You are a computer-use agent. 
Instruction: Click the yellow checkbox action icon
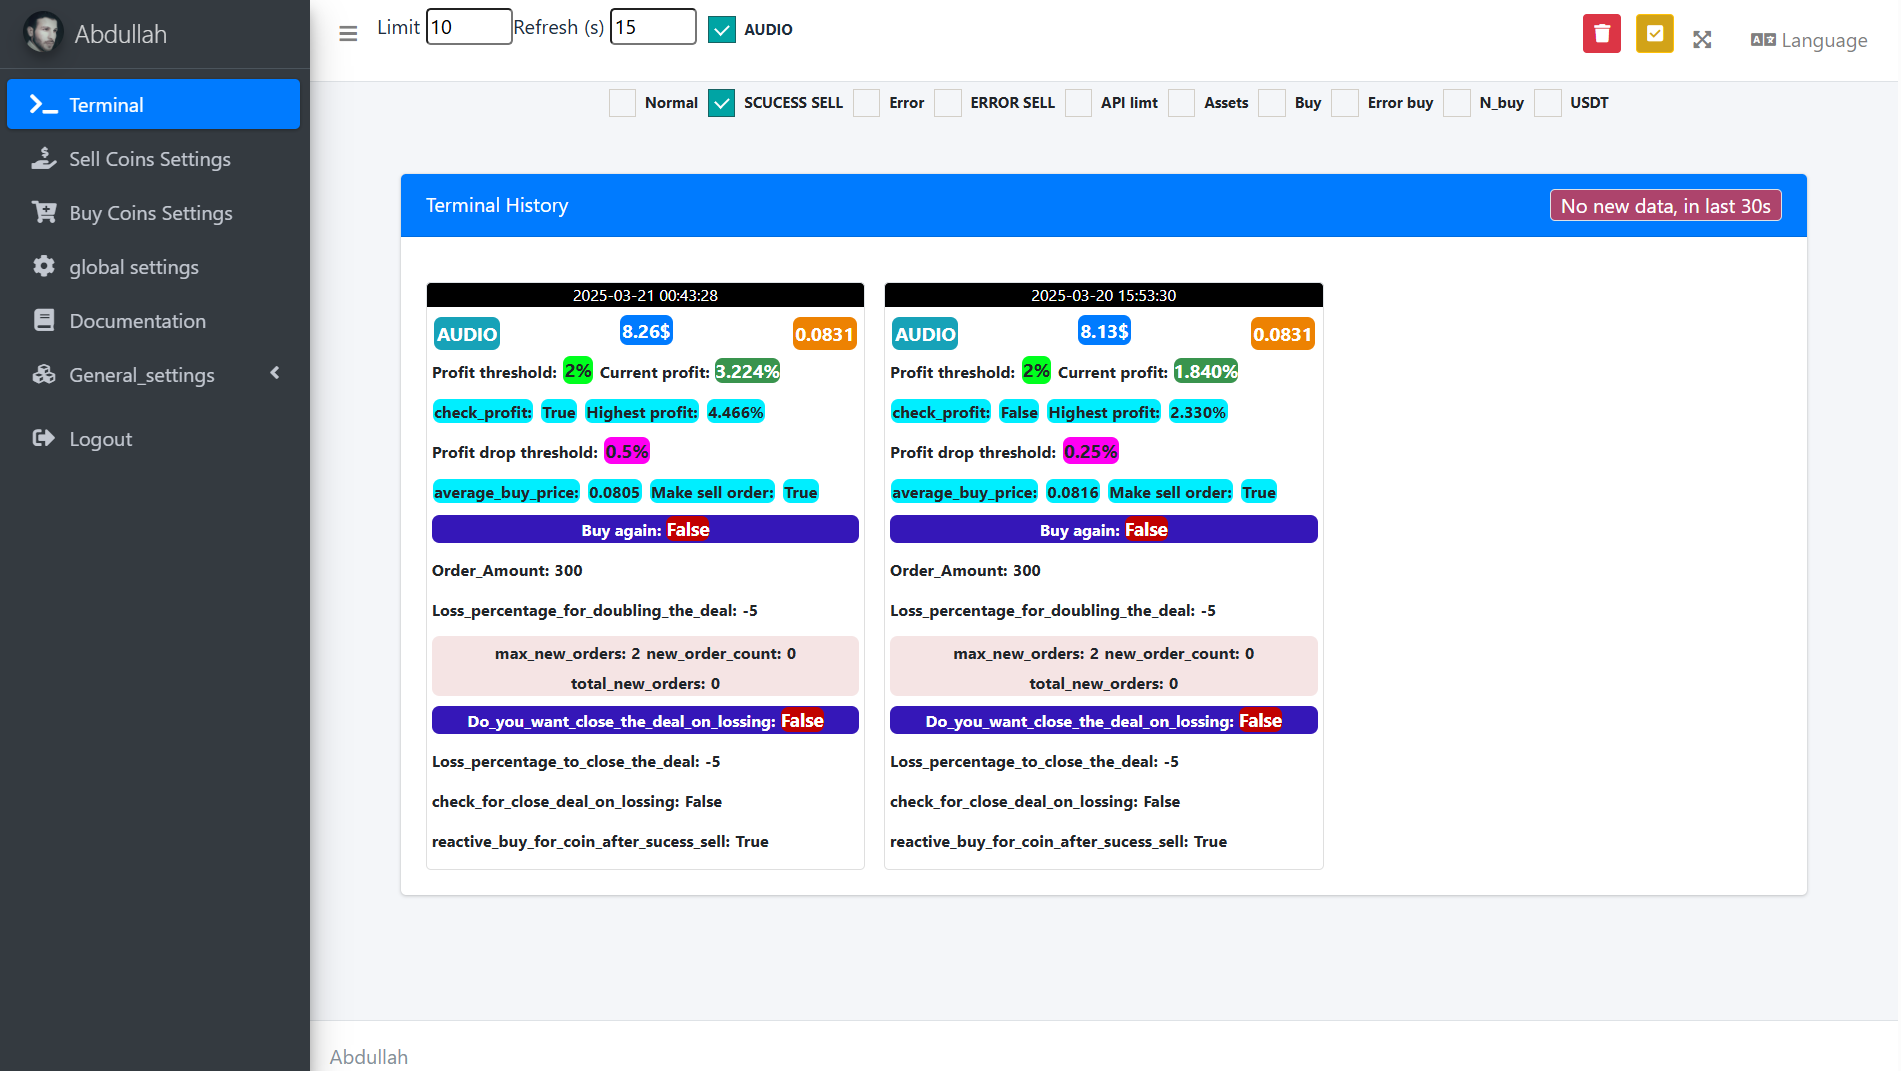[1654, 33]
